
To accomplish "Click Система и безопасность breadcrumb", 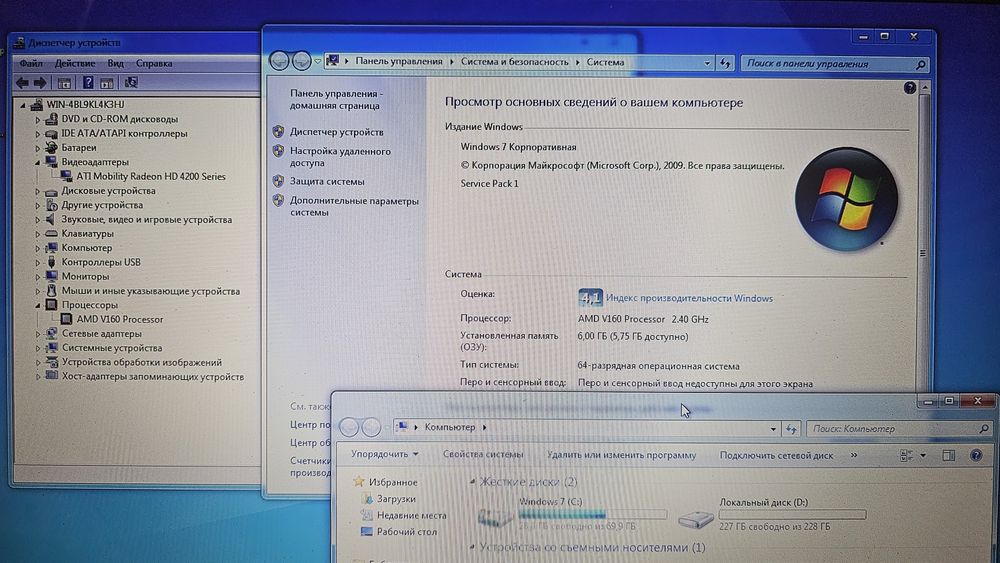I will (x=514, y=62).
